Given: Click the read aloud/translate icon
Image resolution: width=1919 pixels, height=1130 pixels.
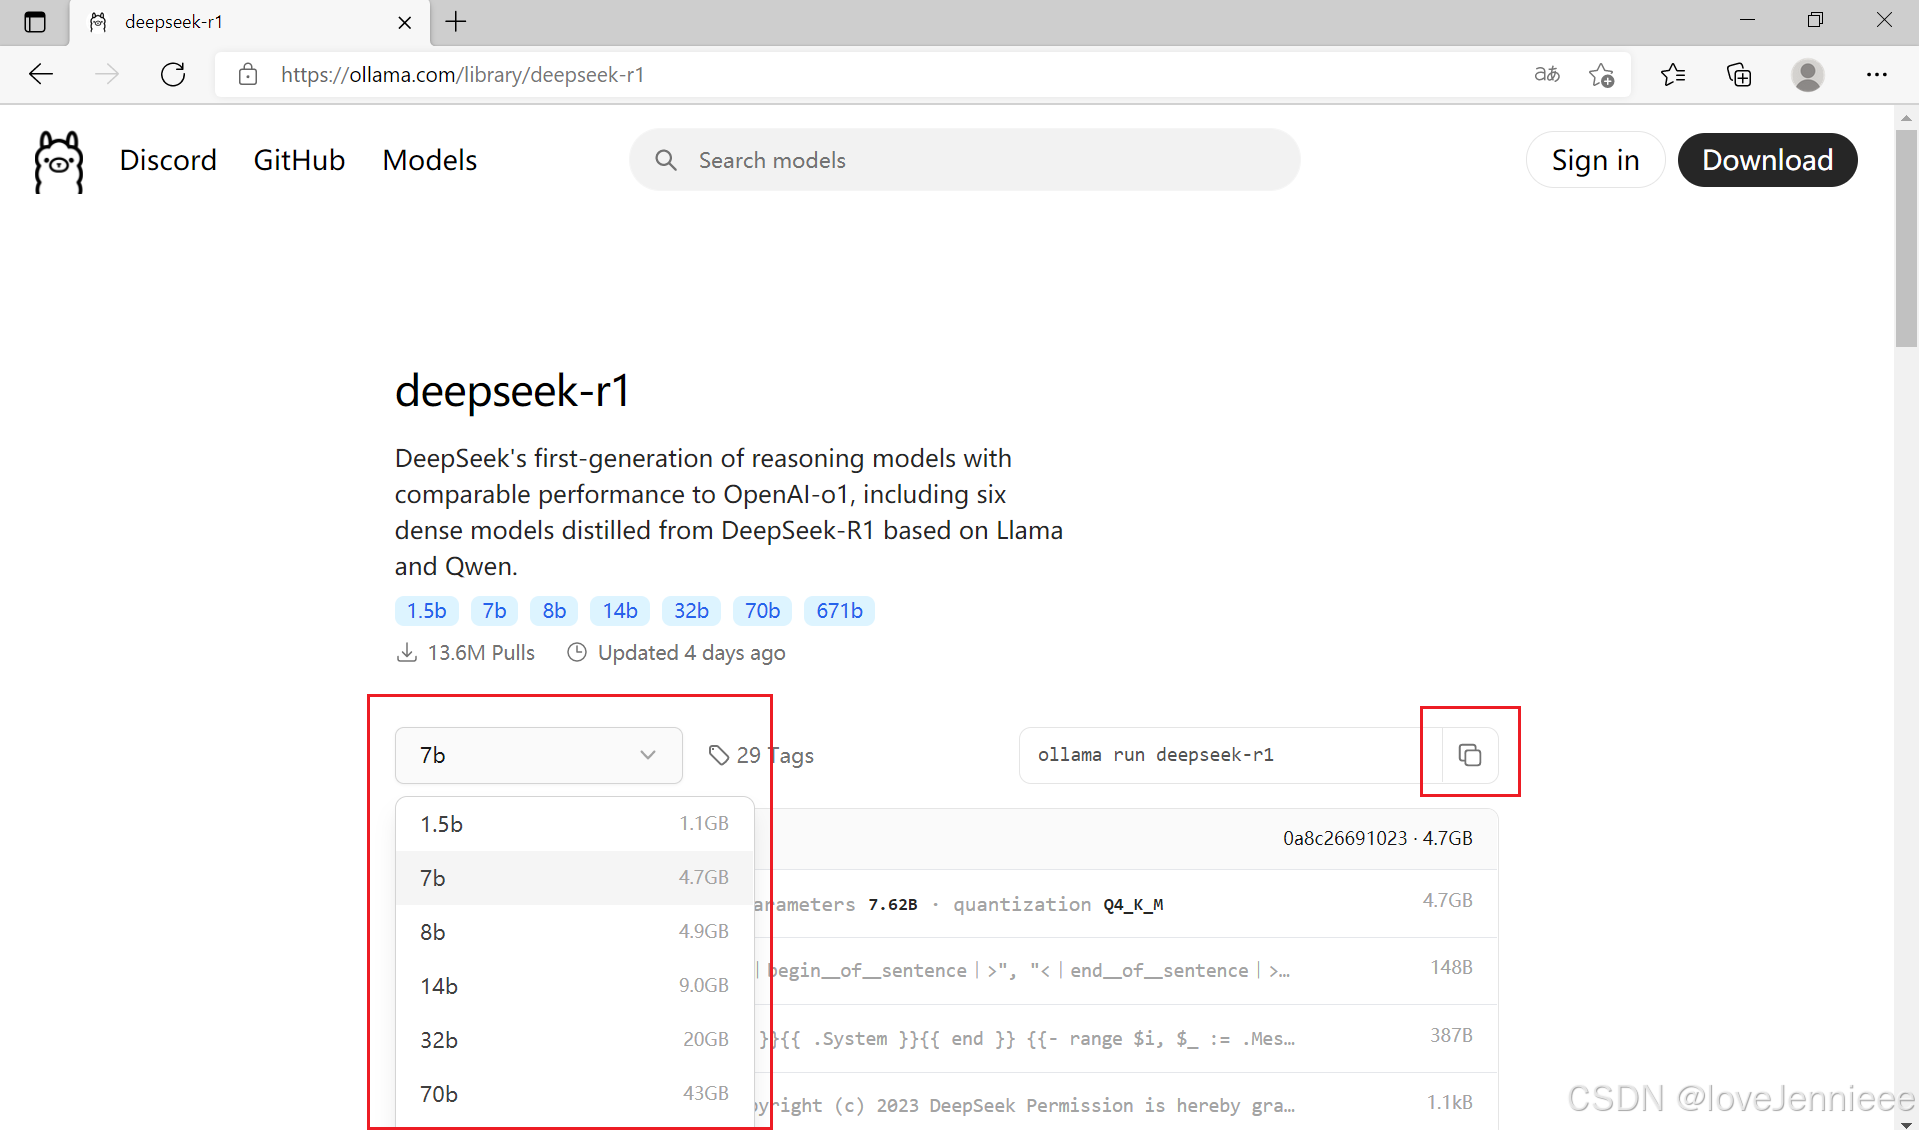Looking at the screenshot, I should (x=1547, y=74).
